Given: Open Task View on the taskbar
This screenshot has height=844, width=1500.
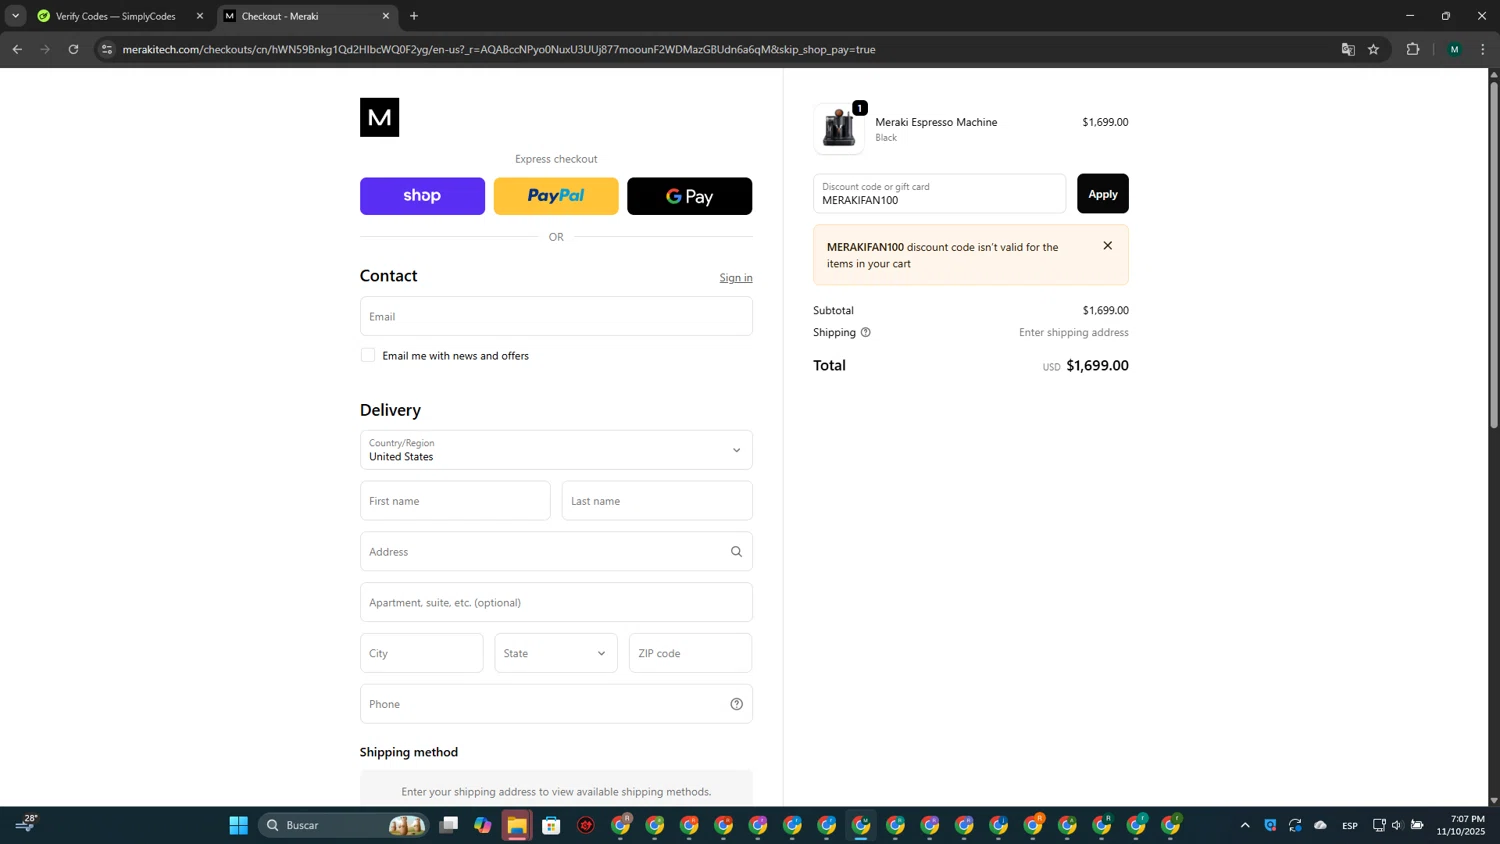Looking at the screenshot, I should click(449, 825).
